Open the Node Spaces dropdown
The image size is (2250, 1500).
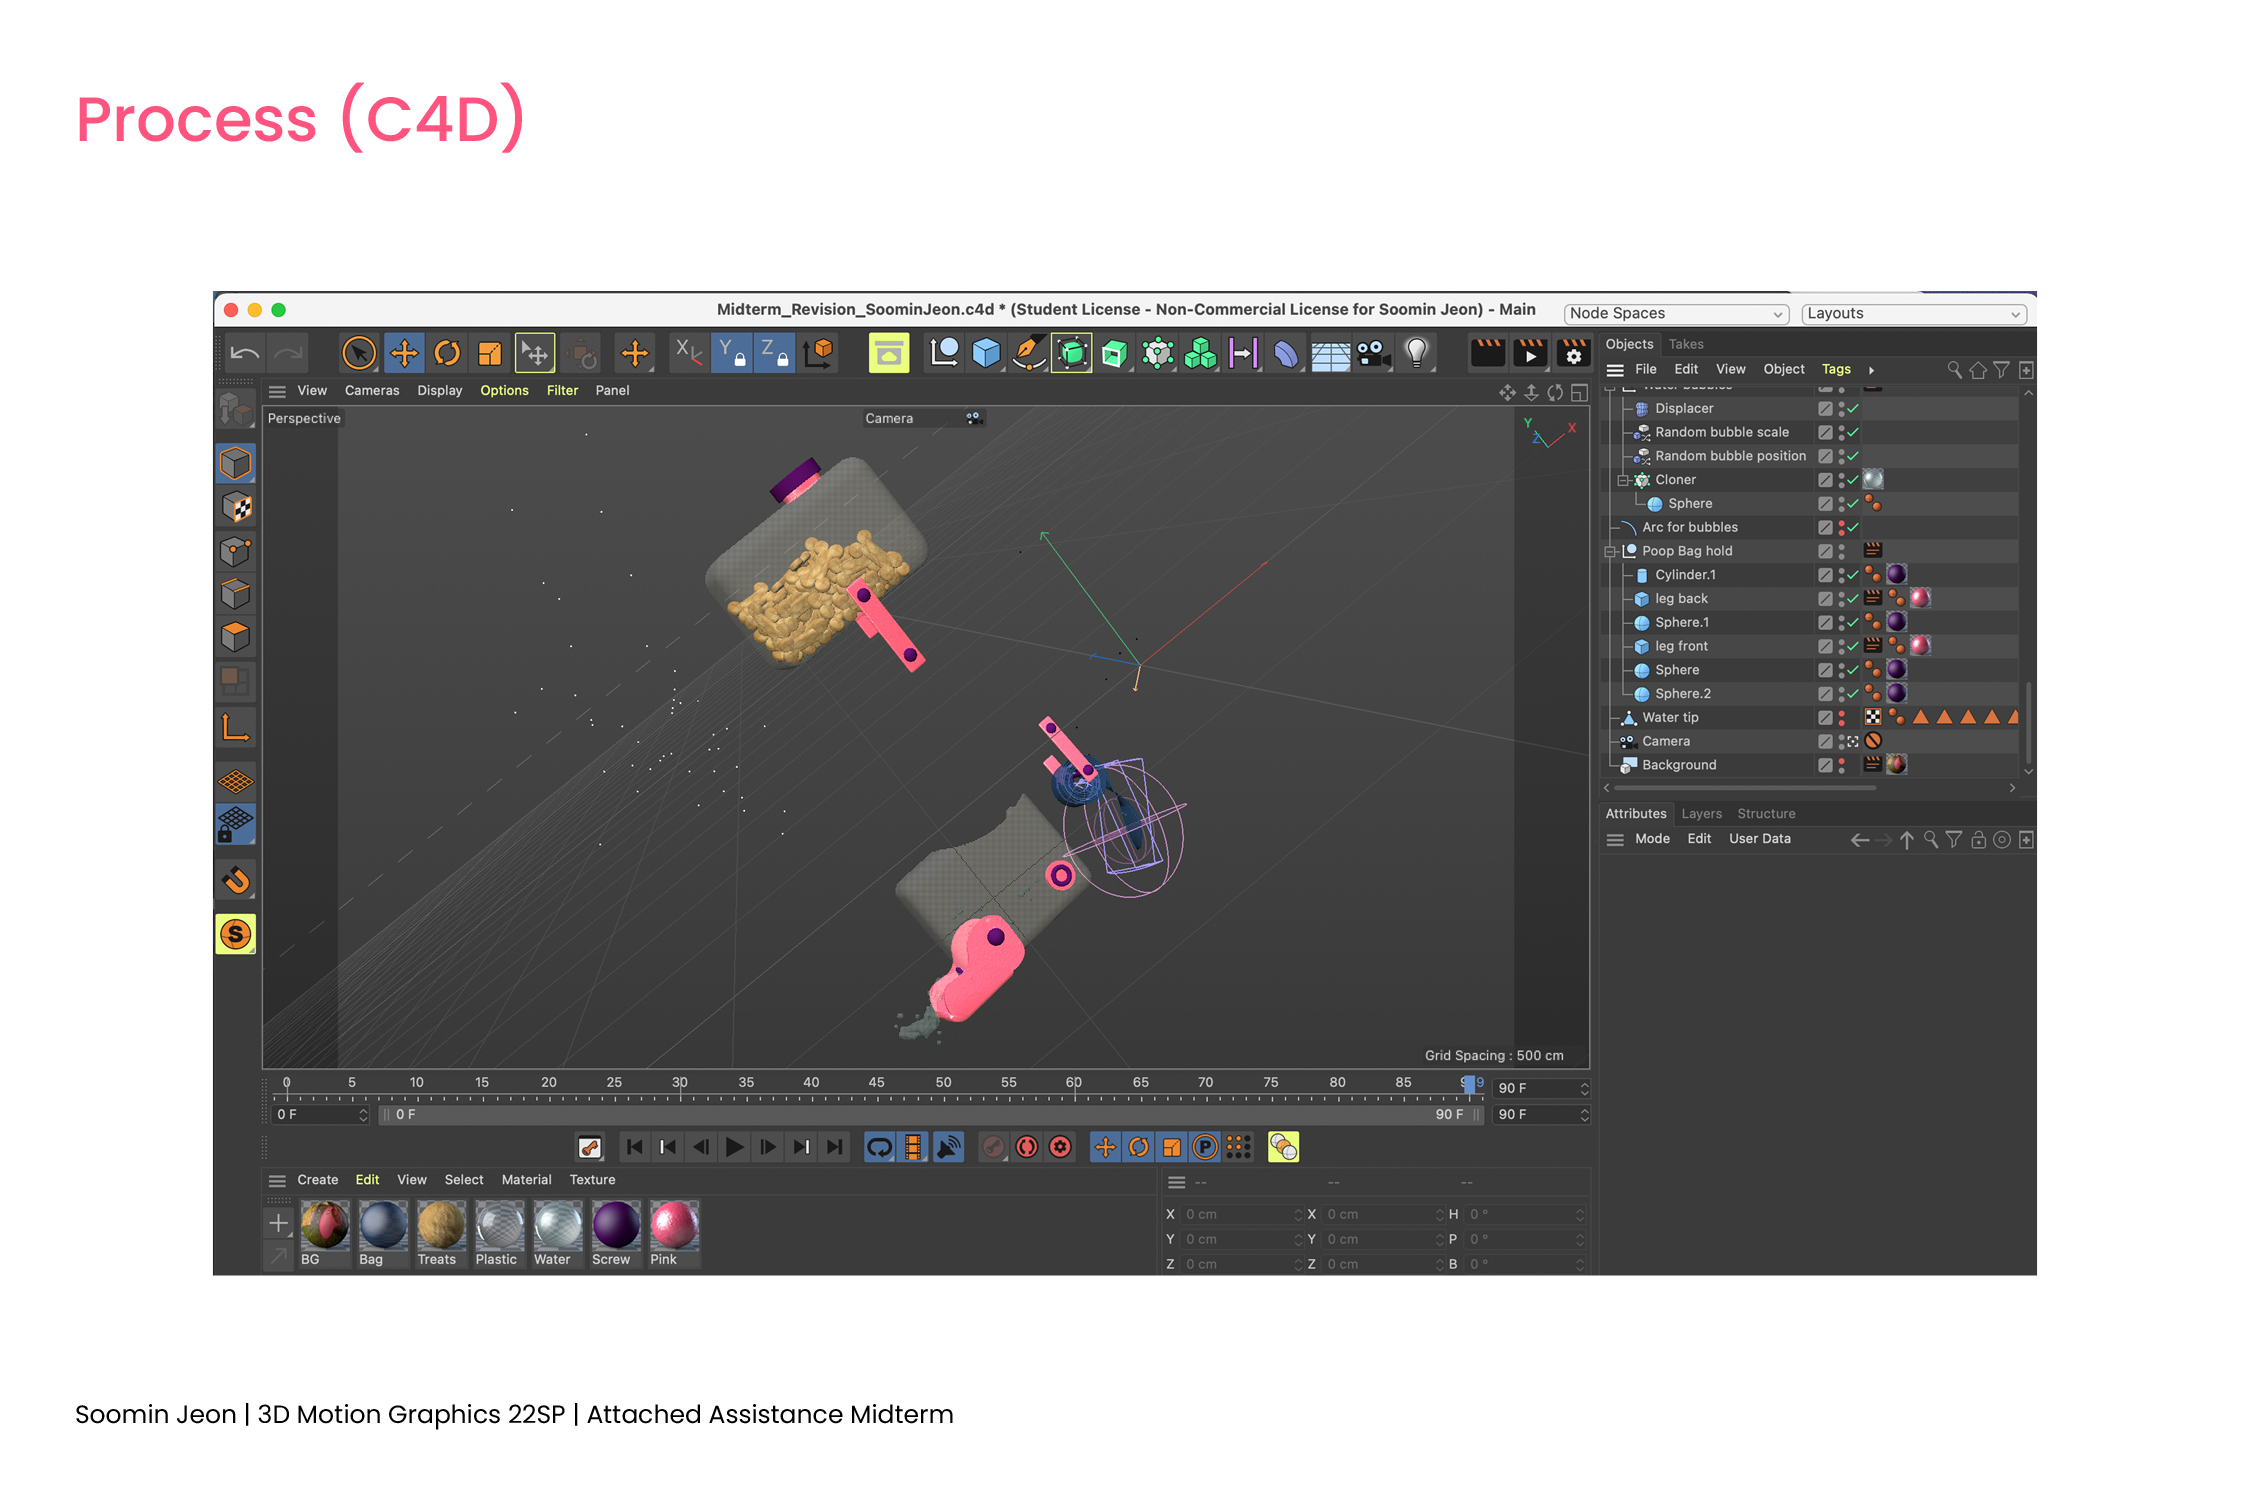coord(1676,314)
